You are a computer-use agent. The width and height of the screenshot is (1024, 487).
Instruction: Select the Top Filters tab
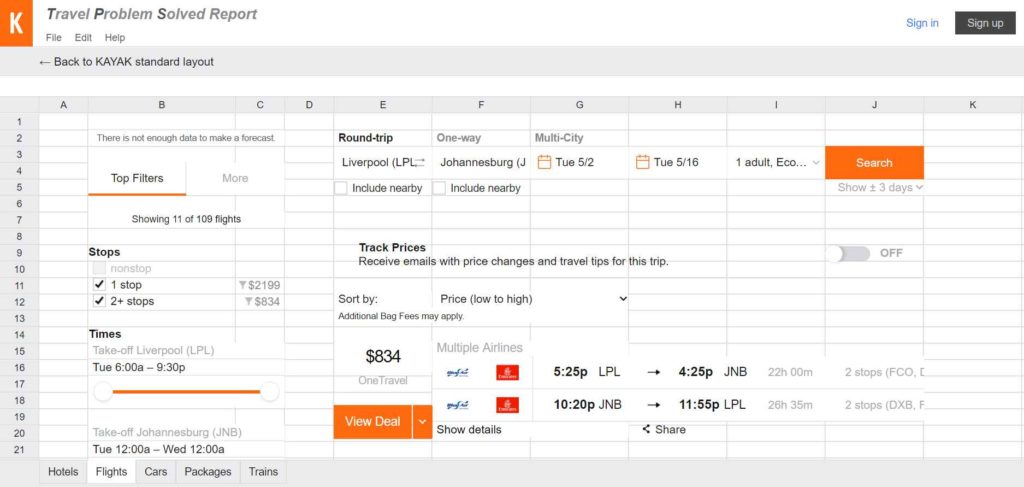(137, 178)
